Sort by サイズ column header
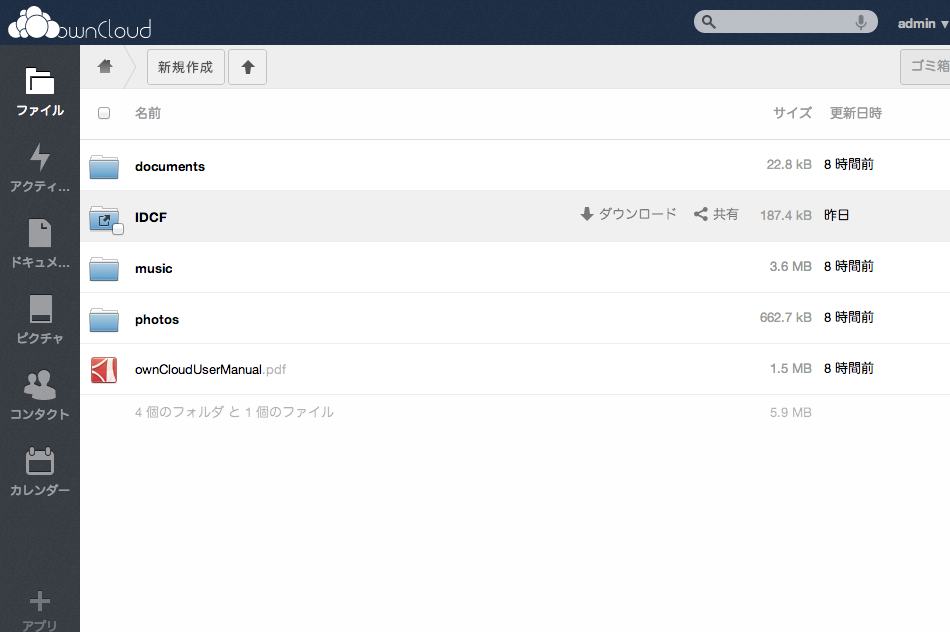The image size is (950, 632). 792,113
